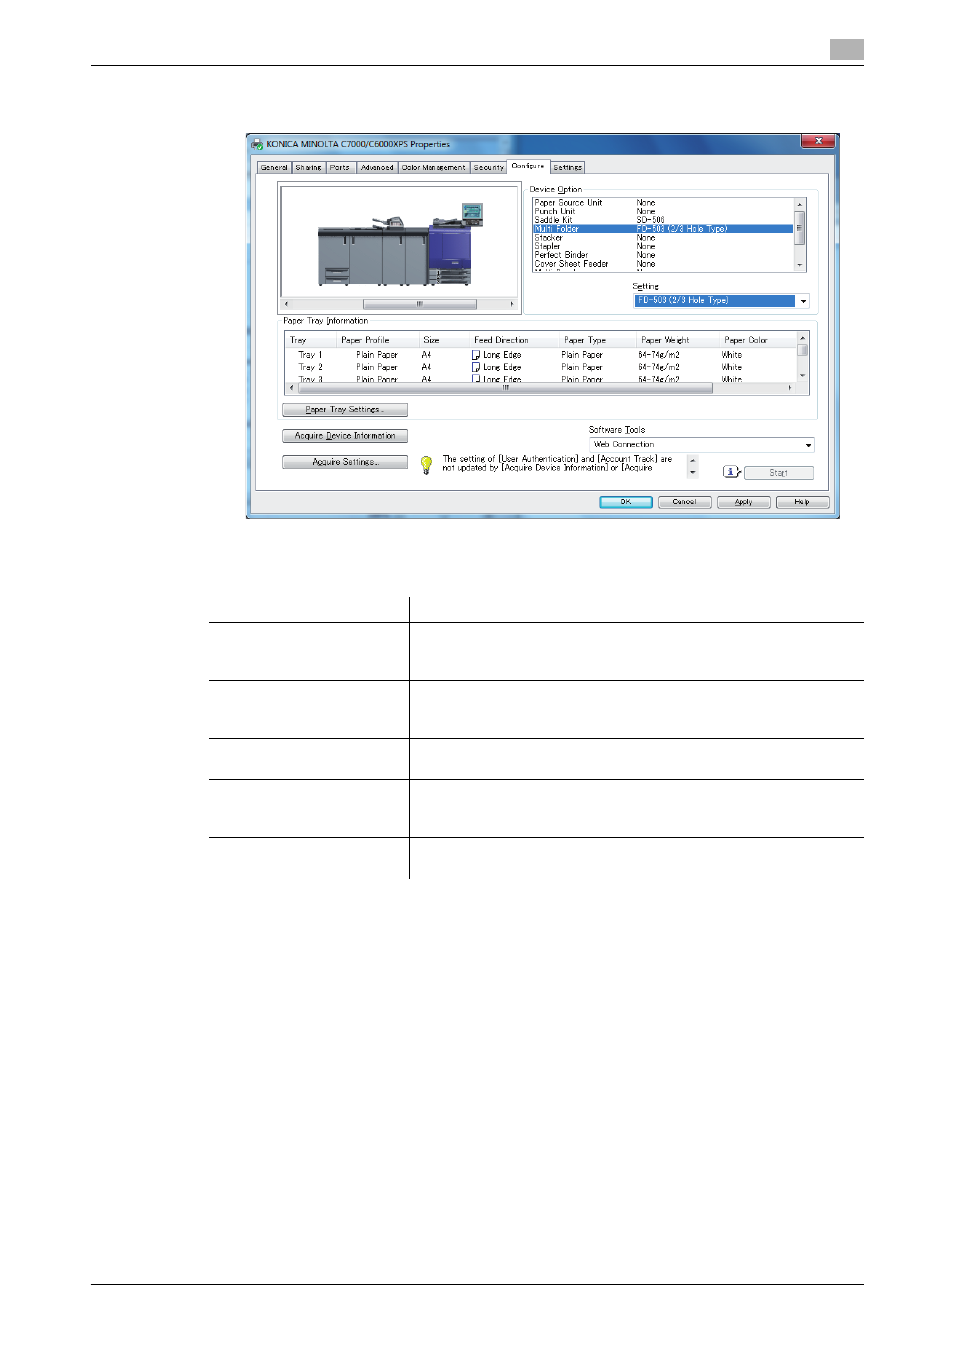The width and height of the screenshot is (954, 1350).
Task: Click the printer preview horizontal scrollbar thumb
Action: coord(419,304)
